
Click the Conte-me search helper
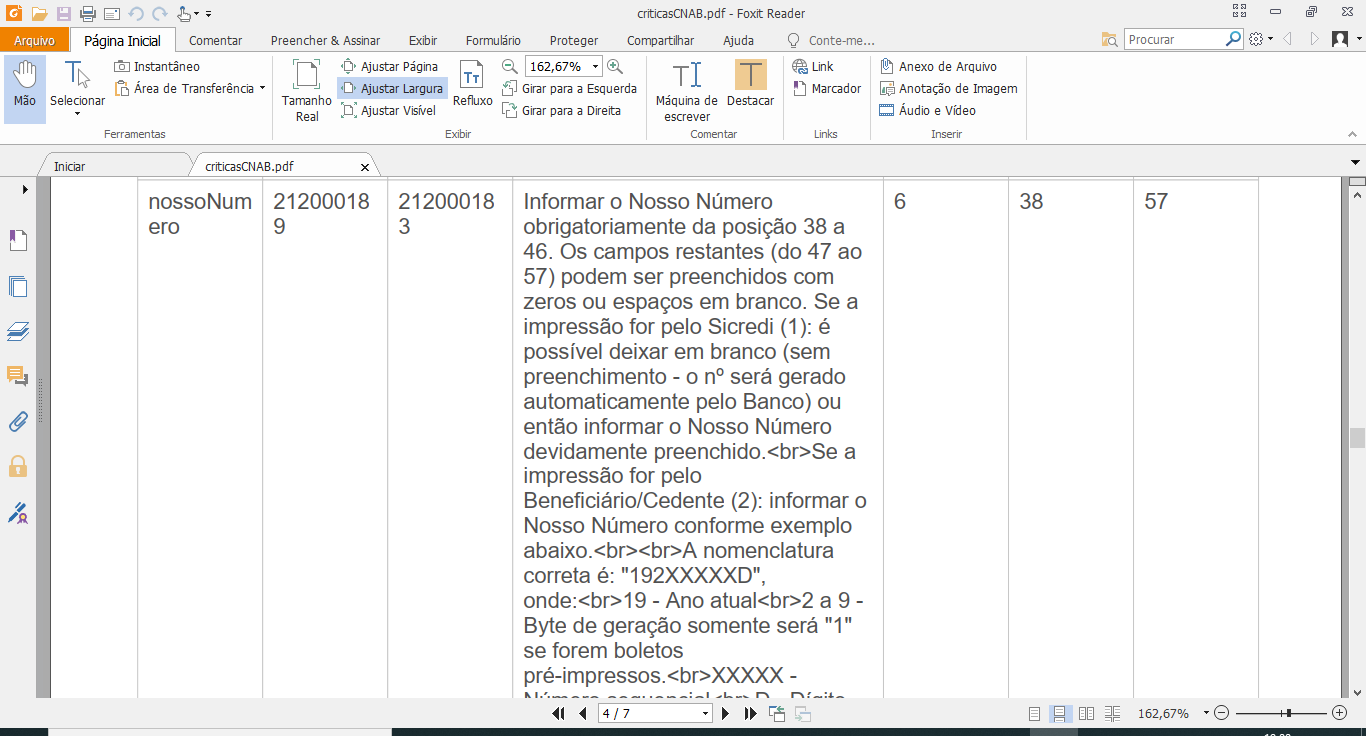[831, 40]
